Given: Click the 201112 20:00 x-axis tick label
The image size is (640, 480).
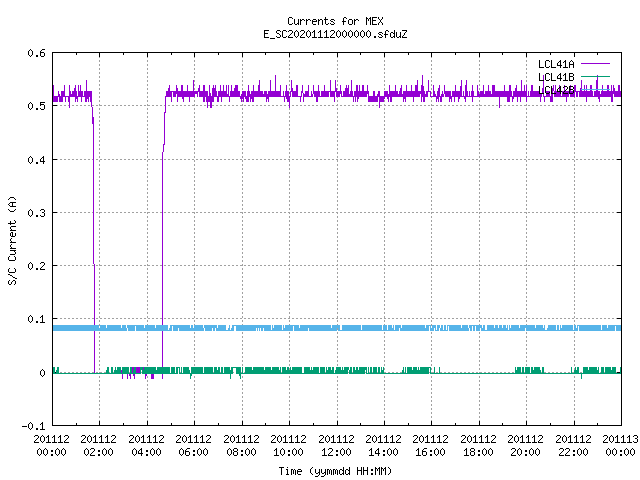Looking at the screenshot, I should (x=525, y=445).
